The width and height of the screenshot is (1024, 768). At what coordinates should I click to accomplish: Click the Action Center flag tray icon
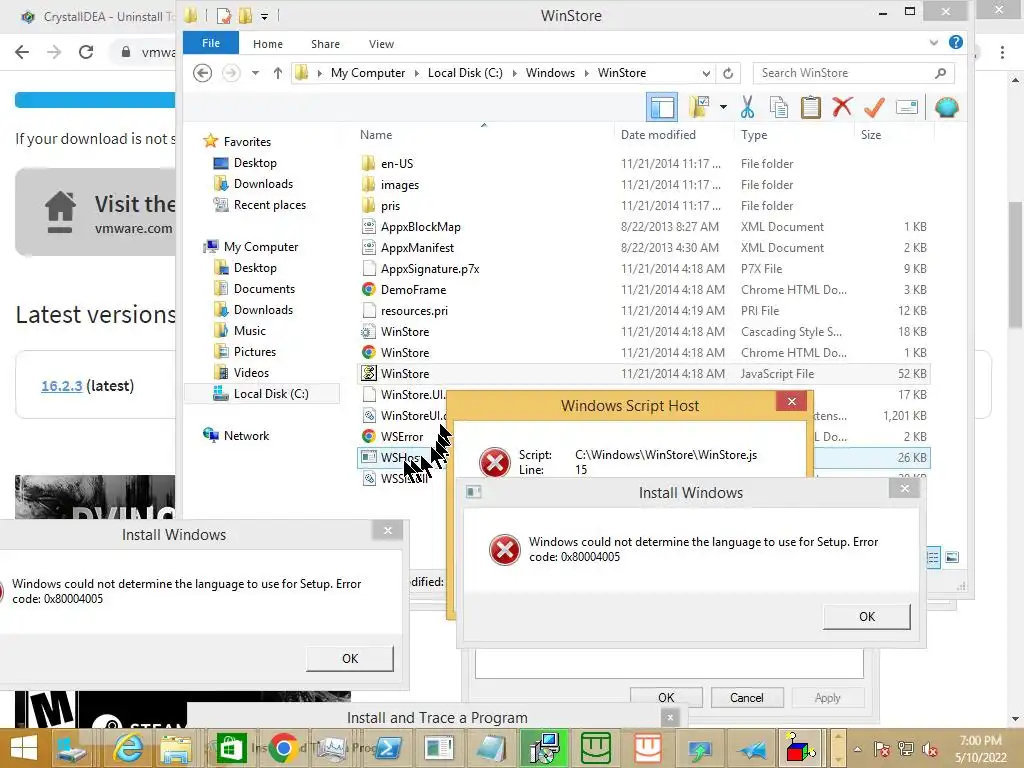881,749
